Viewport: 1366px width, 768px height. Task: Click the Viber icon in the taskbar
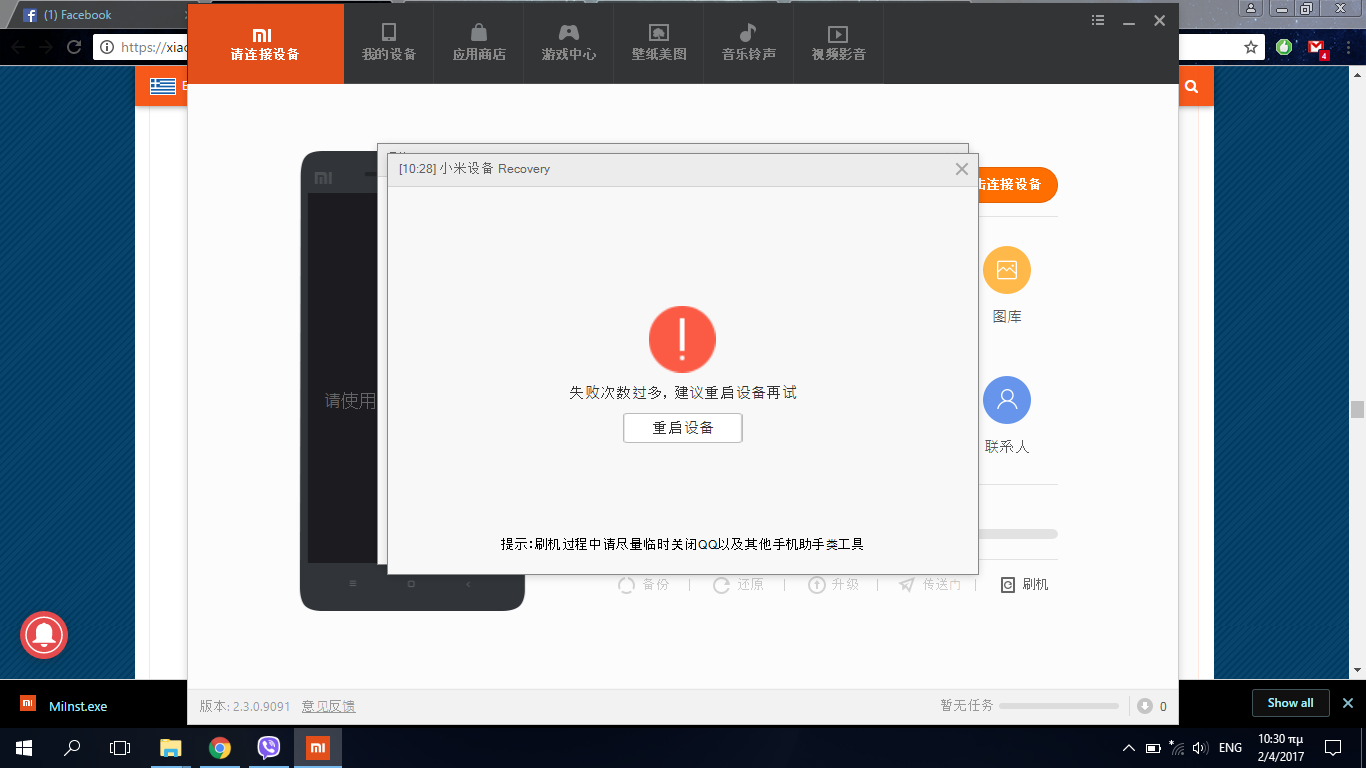point(268,747)
